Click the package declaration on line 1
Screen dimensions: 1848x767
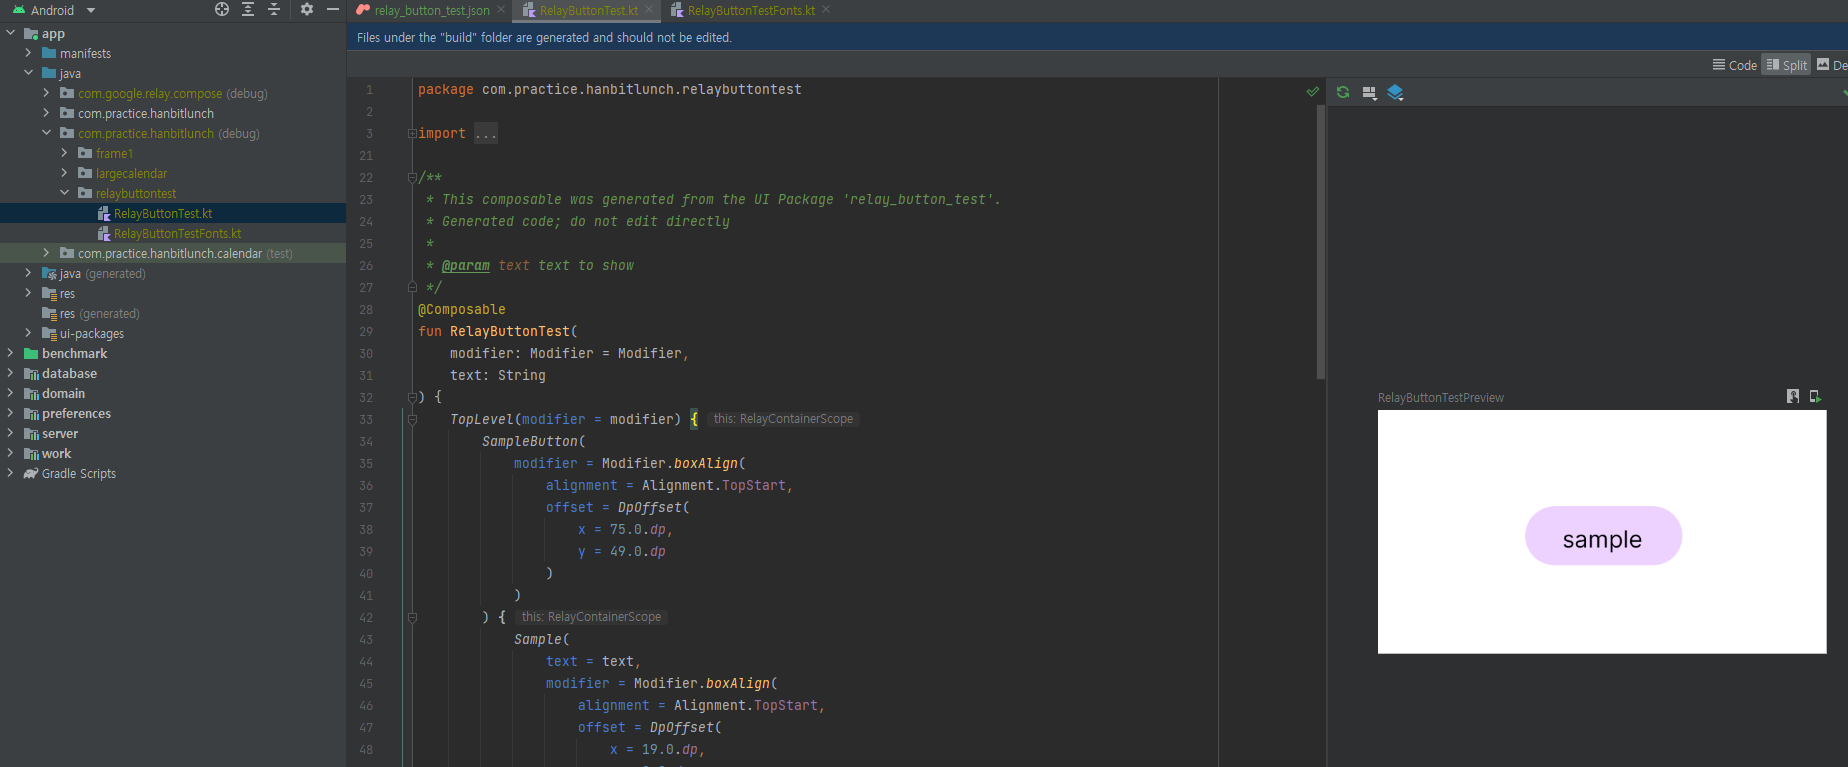point(610,89)
